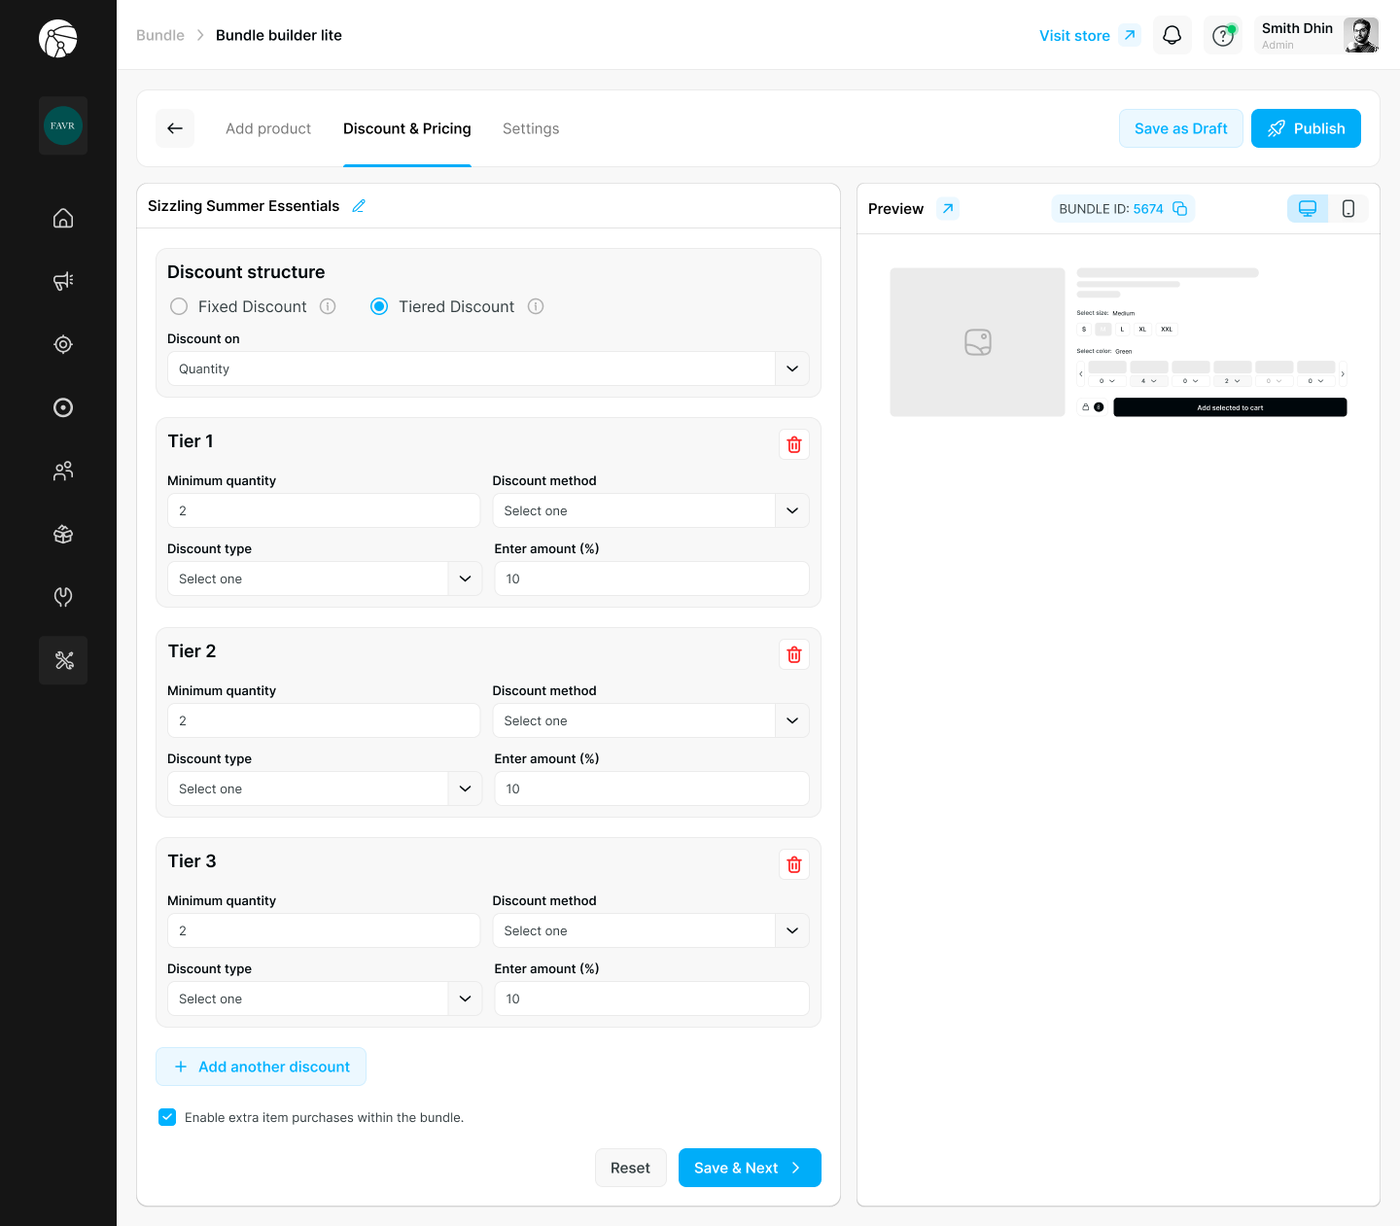This screenshot has width=1400, height=1226.
Task: Open the Discount on Quantity dropdown
Action: [x=488, y=369]
